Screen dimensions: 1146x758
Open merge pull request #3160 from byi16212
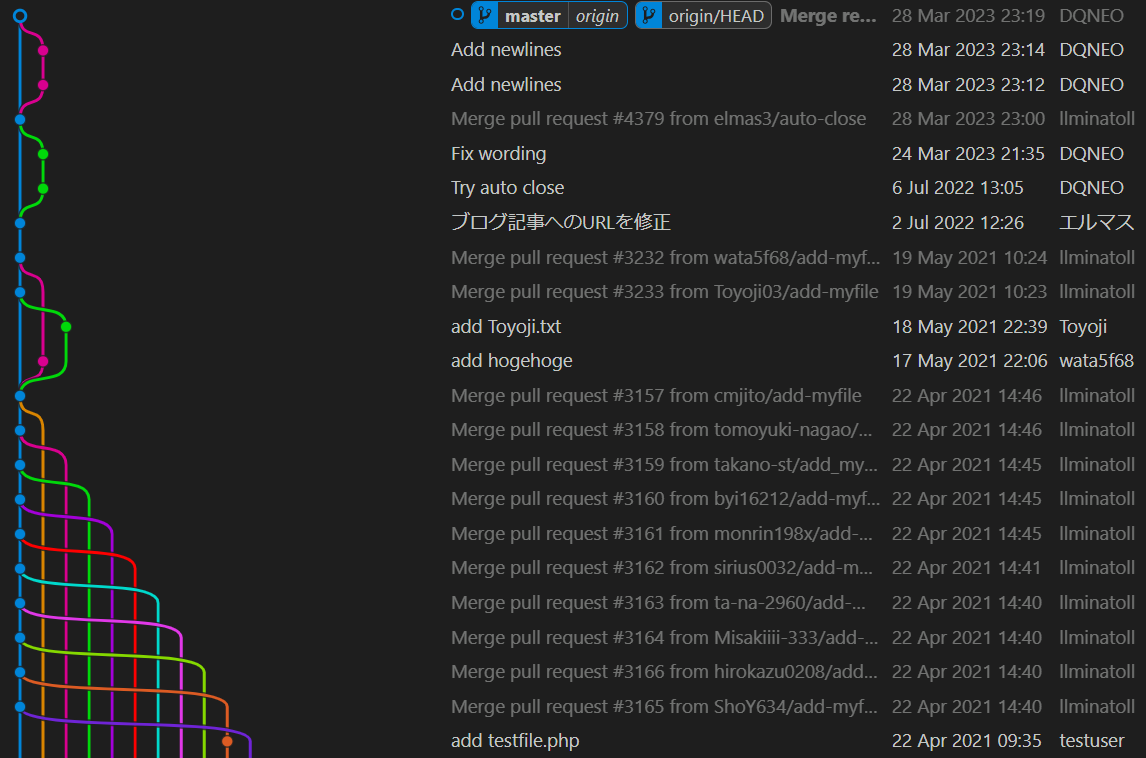[665, 499]
